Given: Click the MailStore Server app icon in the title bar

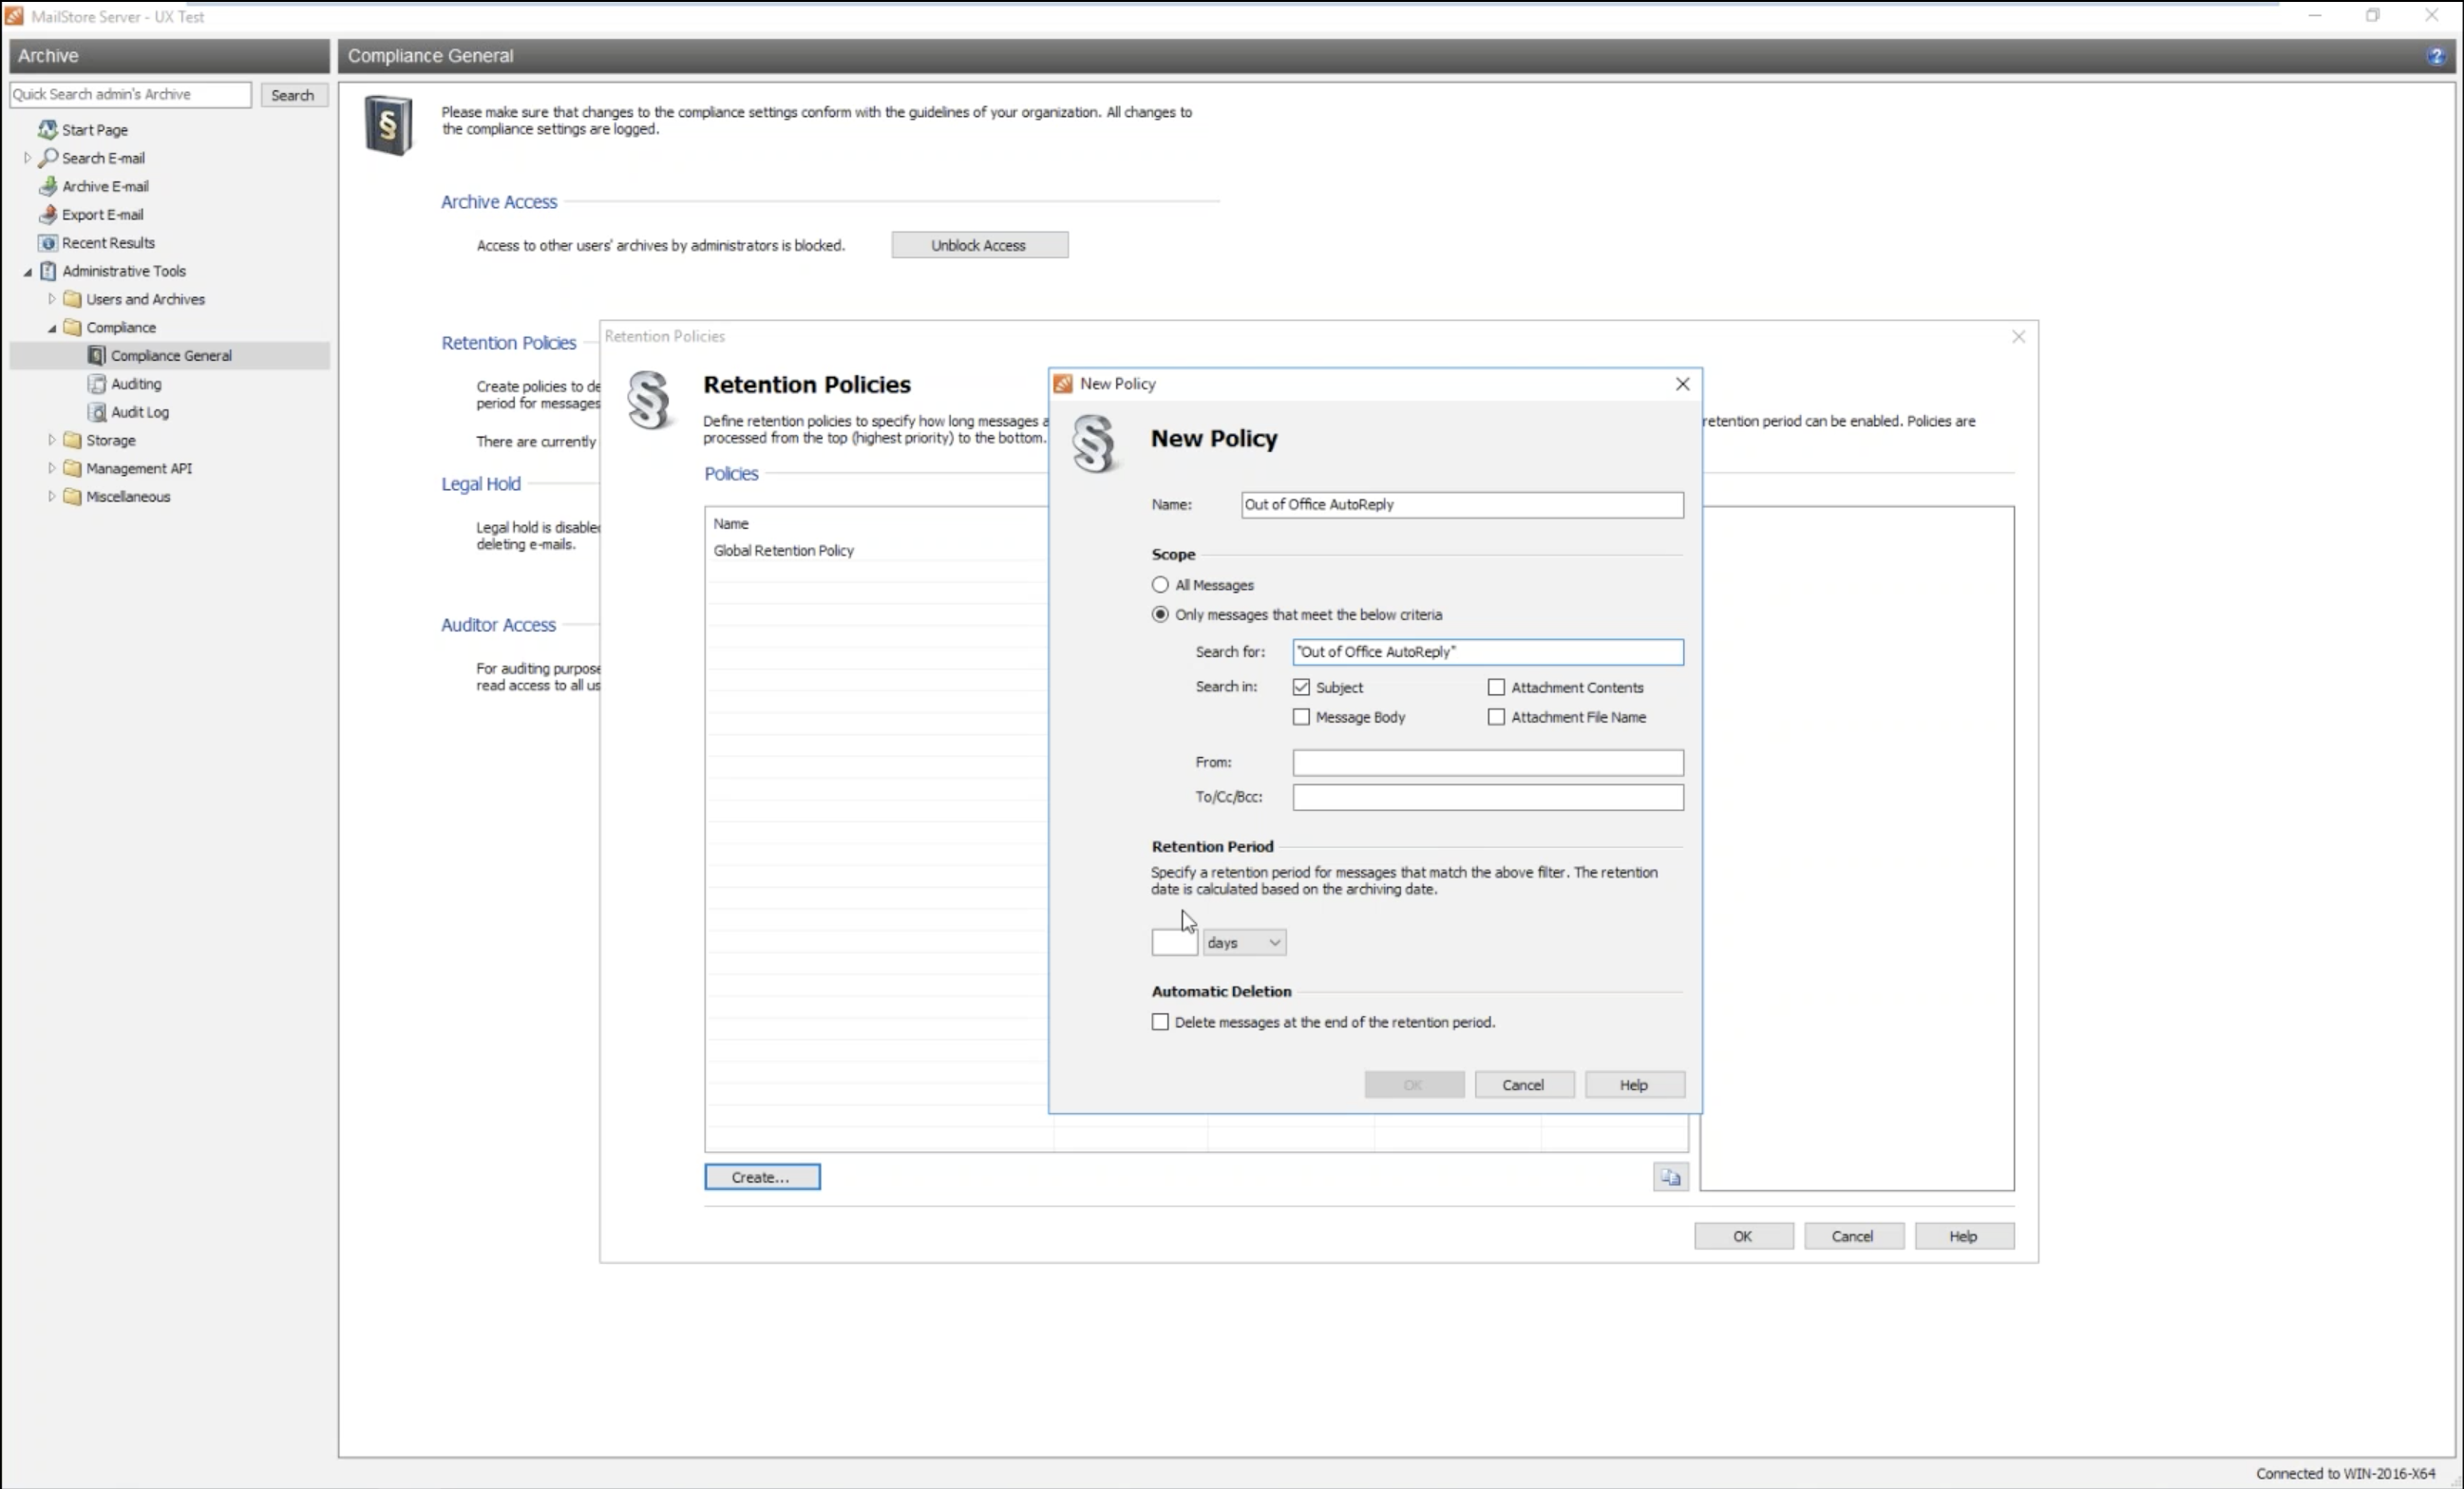Looking at the screenshot, I should pyautogui.click(x=14, y=16).
